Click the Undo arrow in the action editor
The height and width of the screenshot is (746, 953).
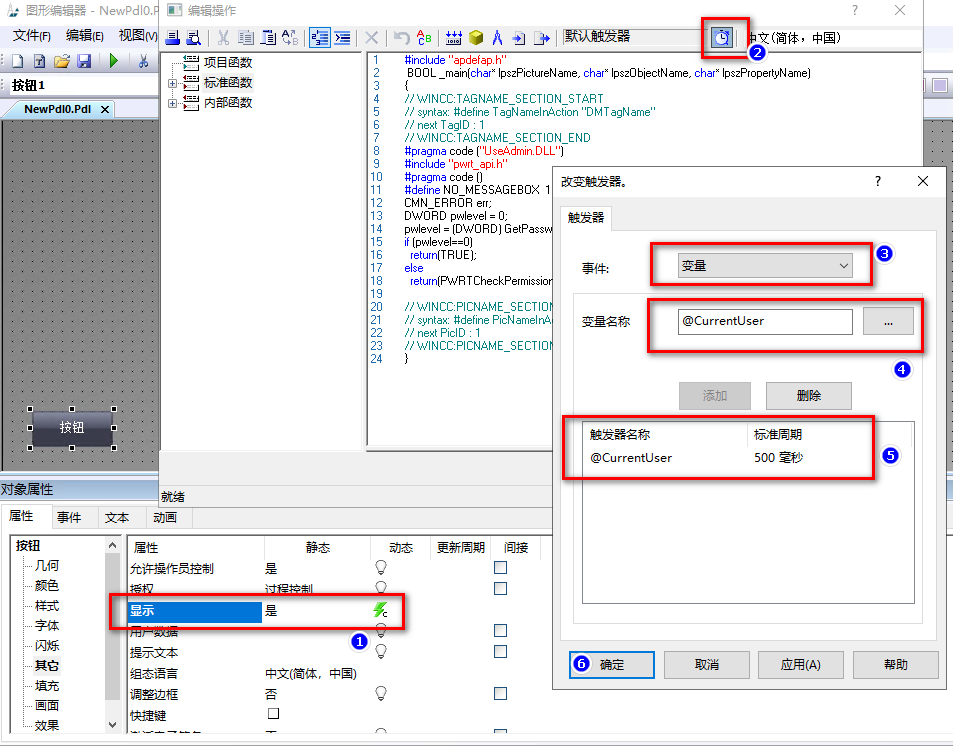coord(401,38)
